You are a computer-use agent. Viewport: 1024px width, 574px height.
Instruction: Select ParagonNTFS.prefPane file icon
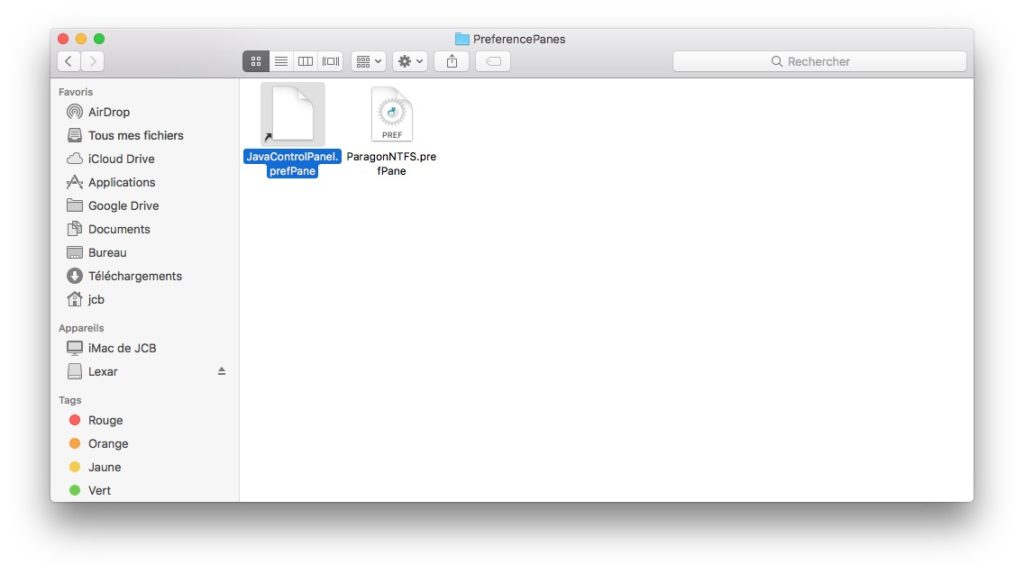click(x=392, y=114)
